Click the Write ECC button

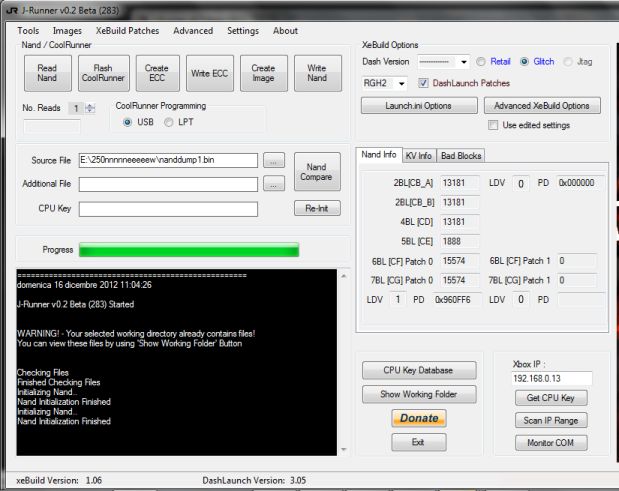210,73
